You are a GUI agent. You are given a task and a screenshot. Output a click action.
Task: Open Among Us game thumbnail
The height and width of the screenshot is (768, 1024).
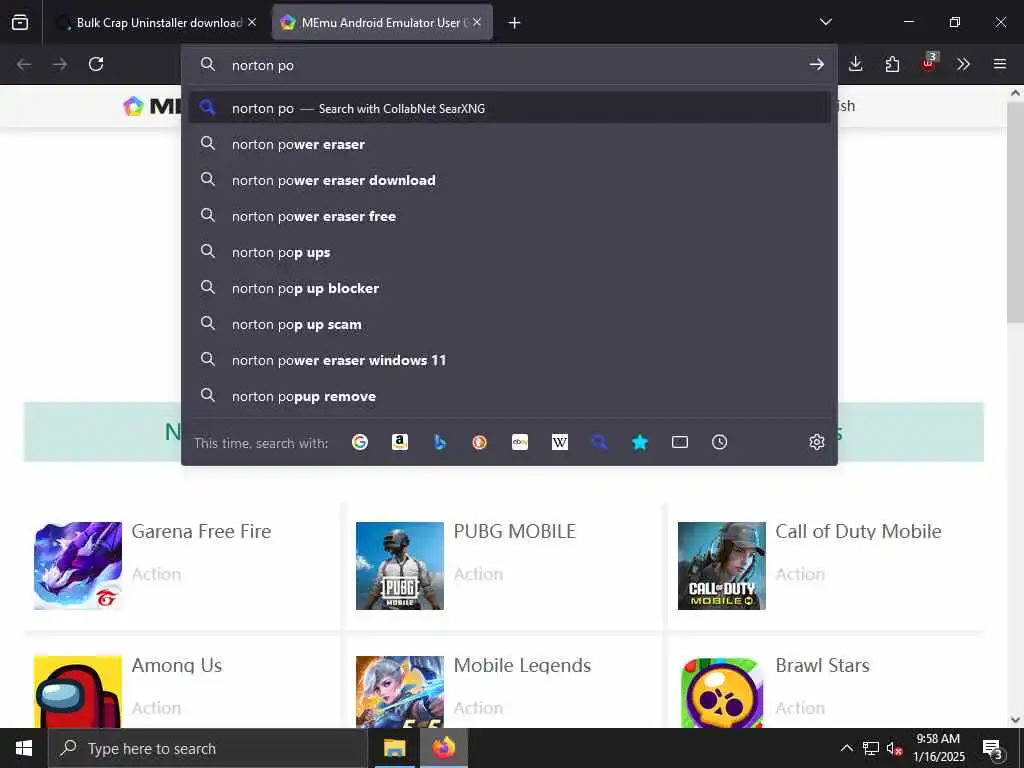[x=78, y=692]
